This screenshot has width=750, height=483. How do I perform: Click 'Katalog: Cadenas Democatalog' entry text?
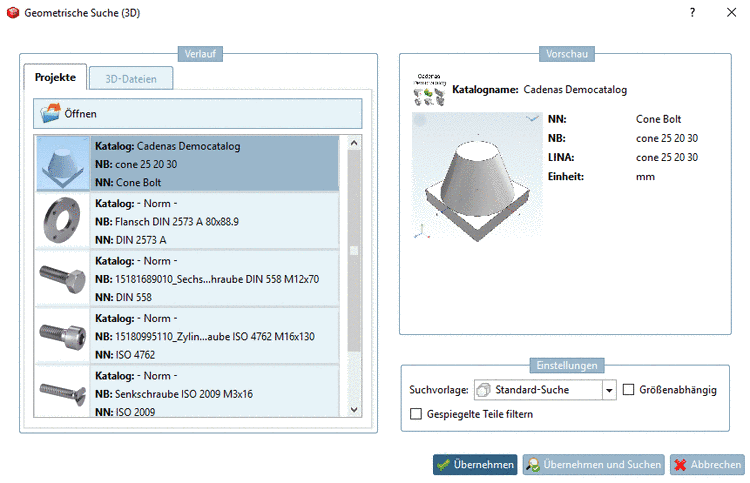pos(167,146)
